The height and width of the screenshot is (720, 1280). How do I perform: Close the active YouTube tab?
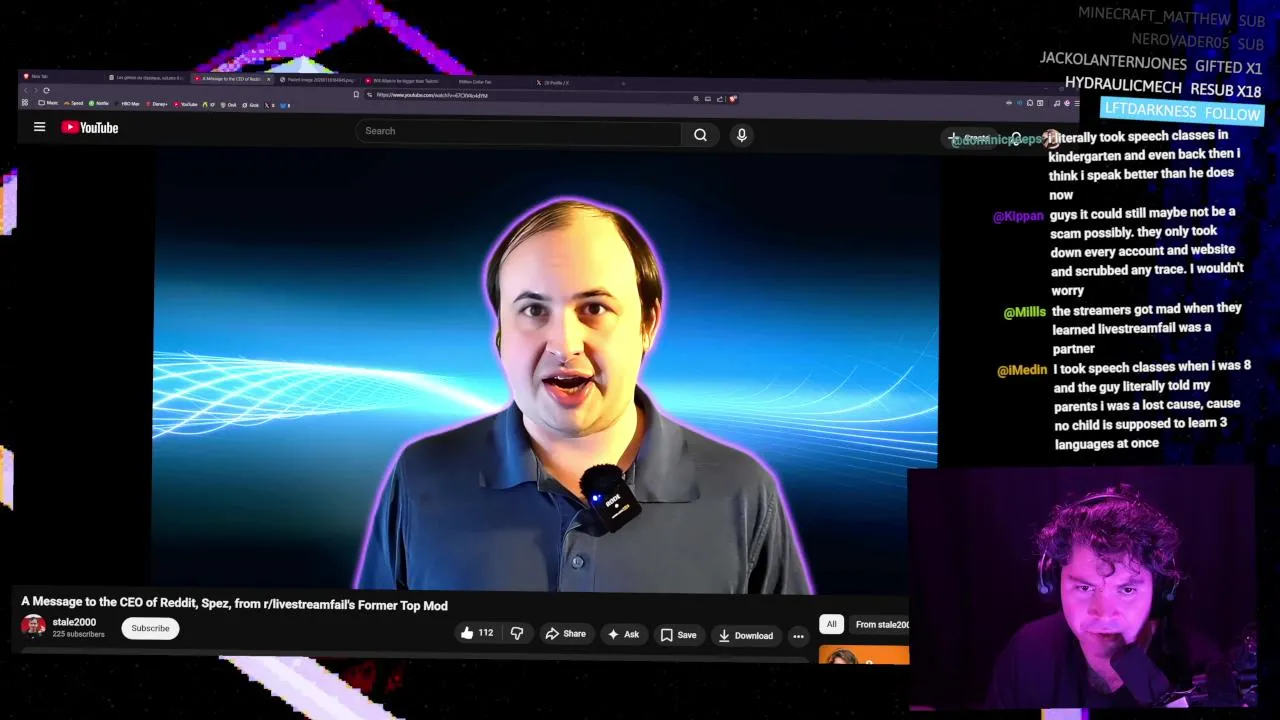click(x=268, y=79)
